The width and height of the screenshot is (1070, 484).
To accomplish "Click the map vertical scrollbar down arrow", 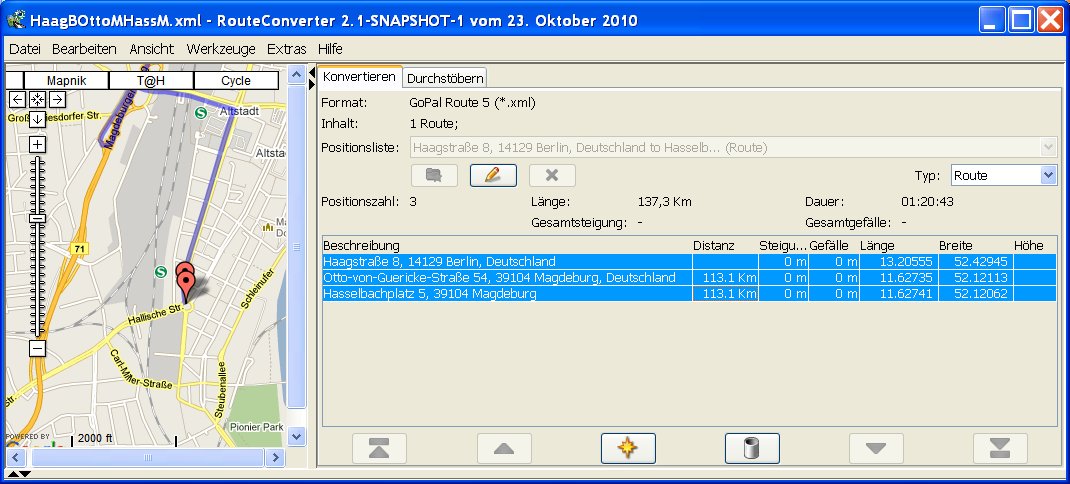I will click(296, 436).
